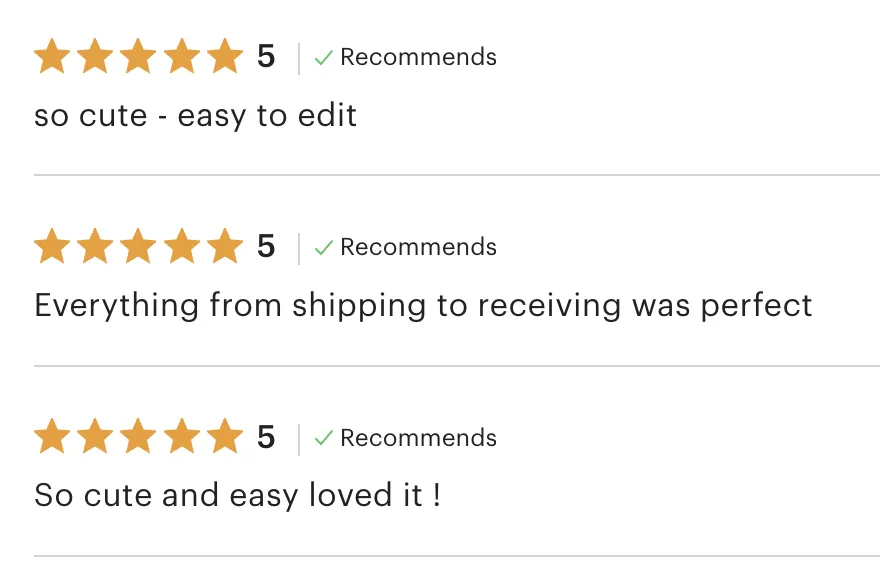Click the fifth star in 'so cute' review
This screenshot has width=880, height=580.
pyautogui.click(x=225, y=56)
